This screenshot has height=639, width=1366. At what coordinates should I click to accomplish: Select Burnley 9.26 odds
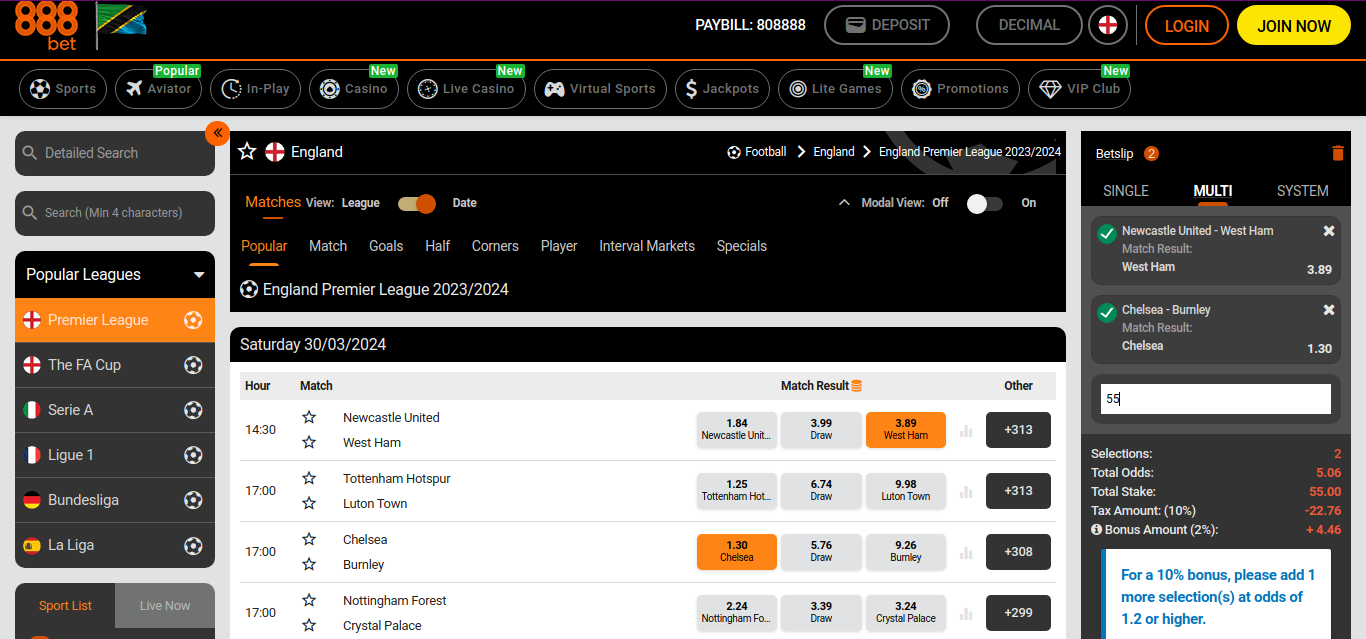906,551
